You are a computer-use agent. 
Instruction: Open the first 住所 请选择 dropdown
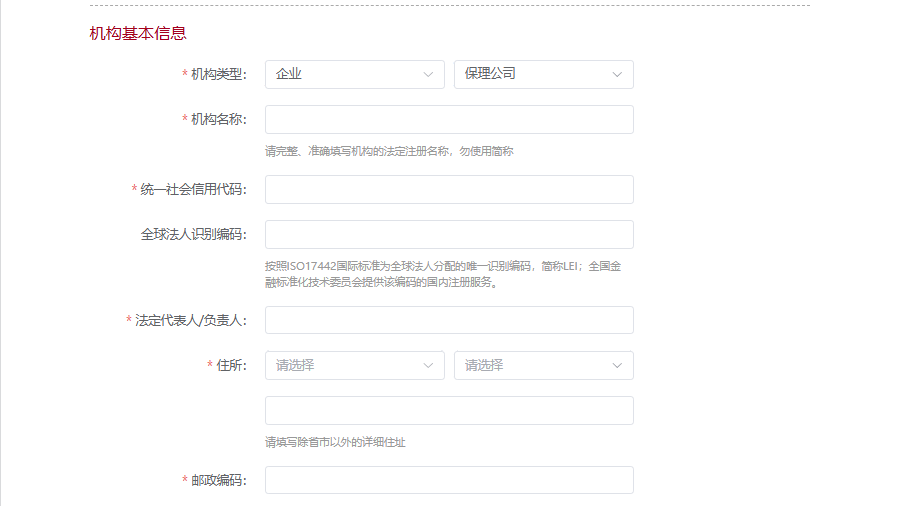pos(355,365)
